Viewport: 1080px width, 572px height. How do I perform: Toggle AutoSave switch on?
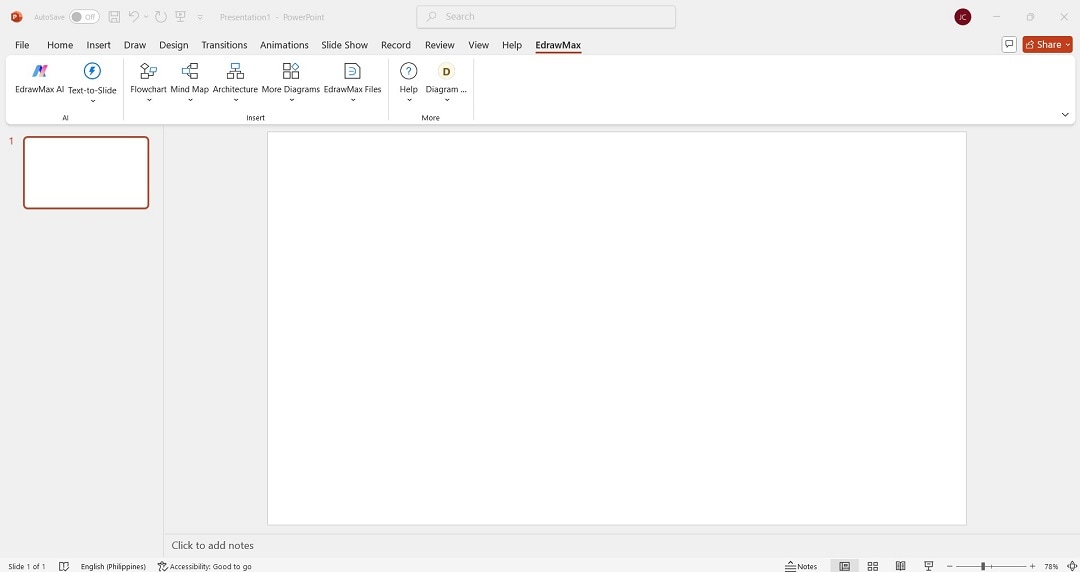click(84, 17)
